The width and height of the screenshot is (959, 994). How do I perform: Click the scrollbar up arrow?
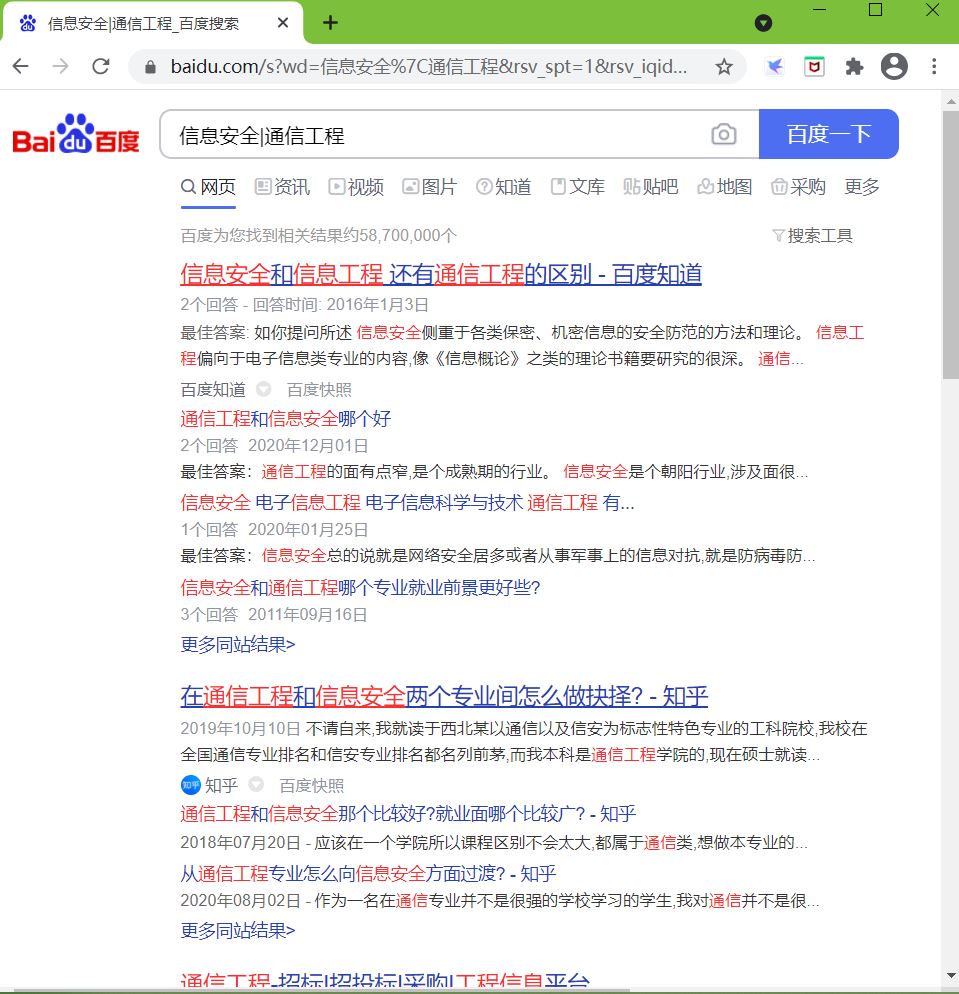tap(951, 101)
